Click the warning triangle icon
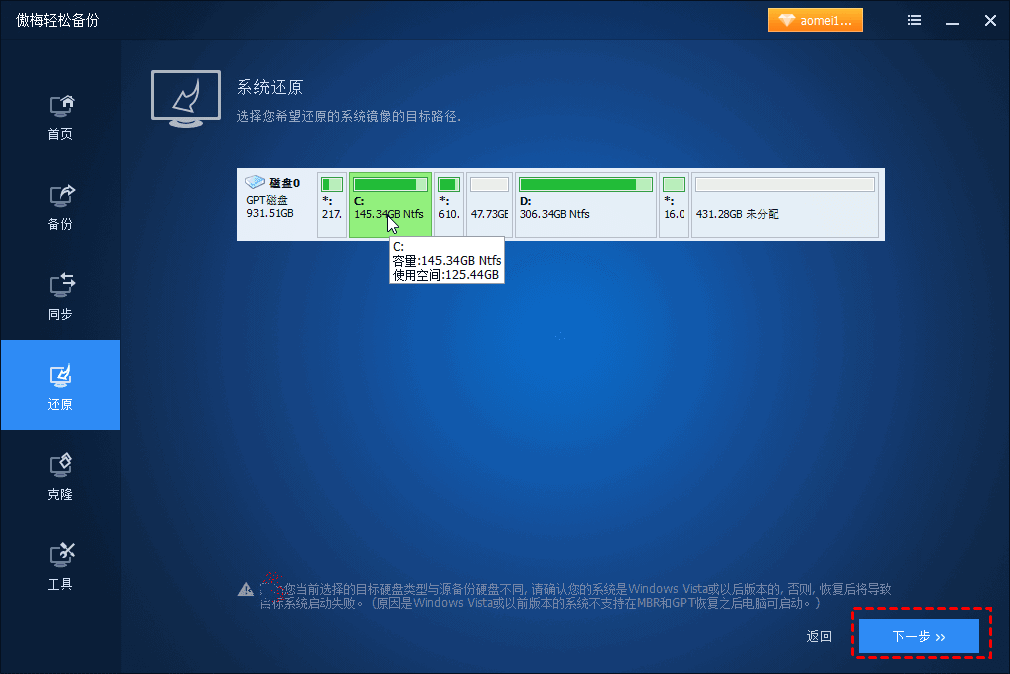This screenshot has width=1010, height=674. click(x=245, y=589)
